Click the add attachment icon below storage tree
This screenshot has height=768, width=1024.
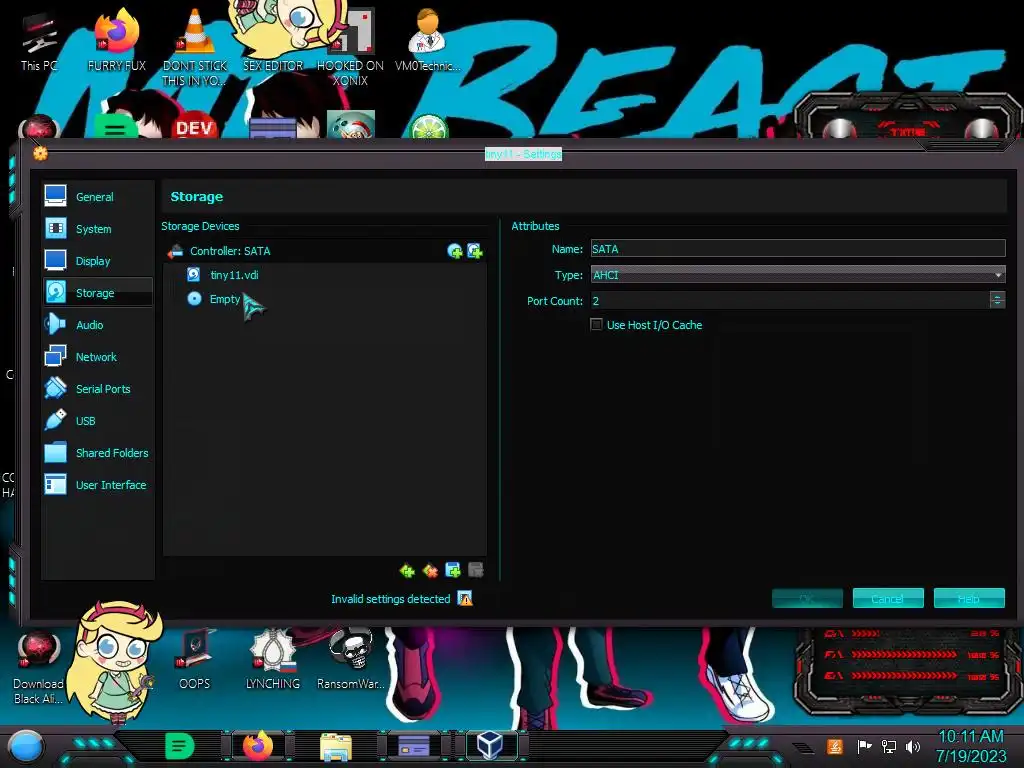point(453,570)
